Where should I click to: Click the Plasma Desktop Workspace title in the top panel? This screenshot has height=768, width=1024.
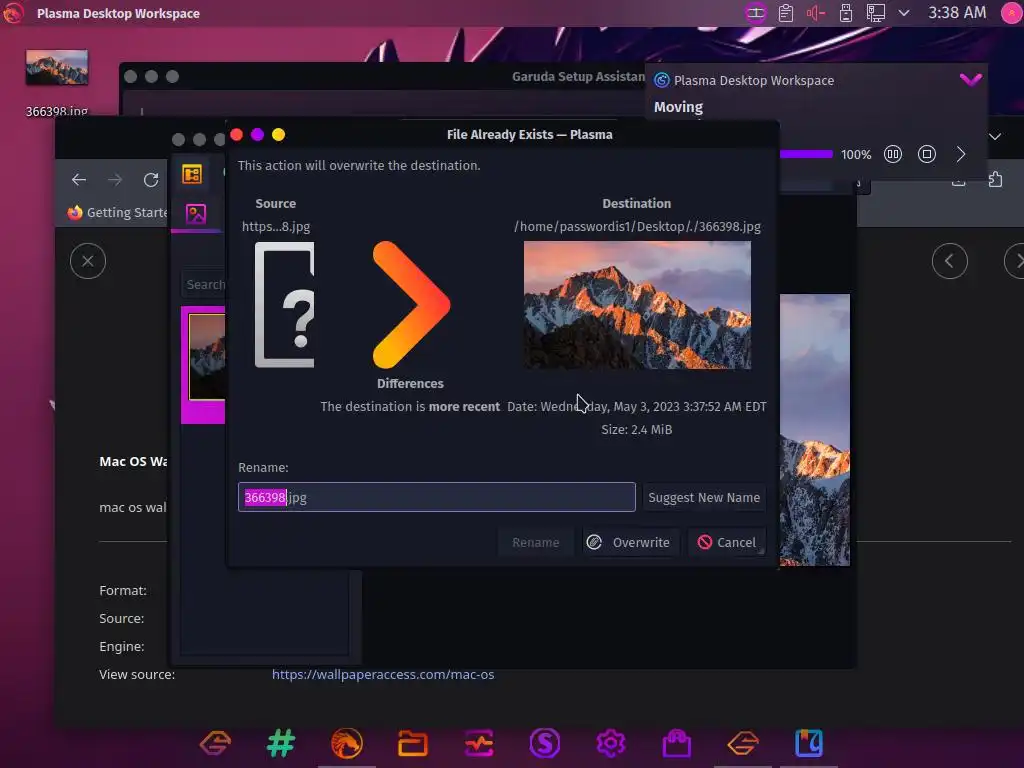(x=118, y=13)
